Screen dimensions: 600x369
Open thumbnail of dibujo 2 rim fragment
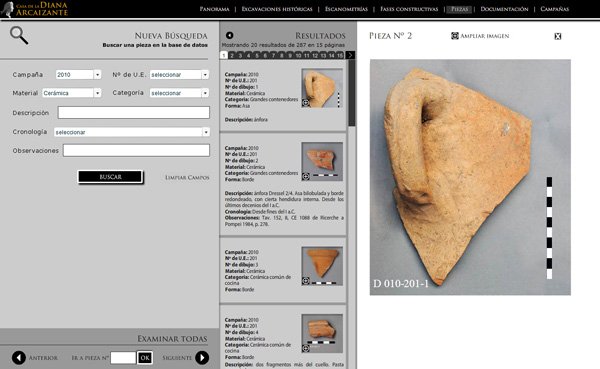322,162
